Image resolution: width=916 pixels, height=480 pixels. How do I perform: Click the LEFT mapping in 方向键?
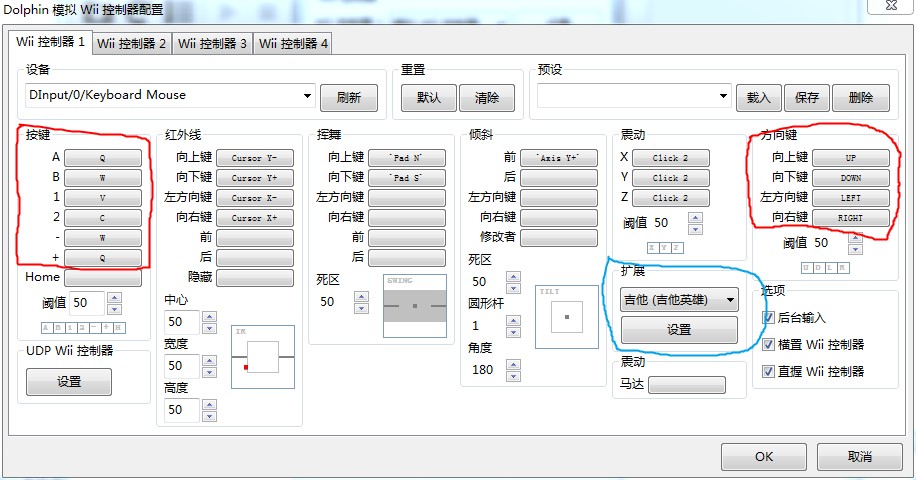click(x=851, y=198)
